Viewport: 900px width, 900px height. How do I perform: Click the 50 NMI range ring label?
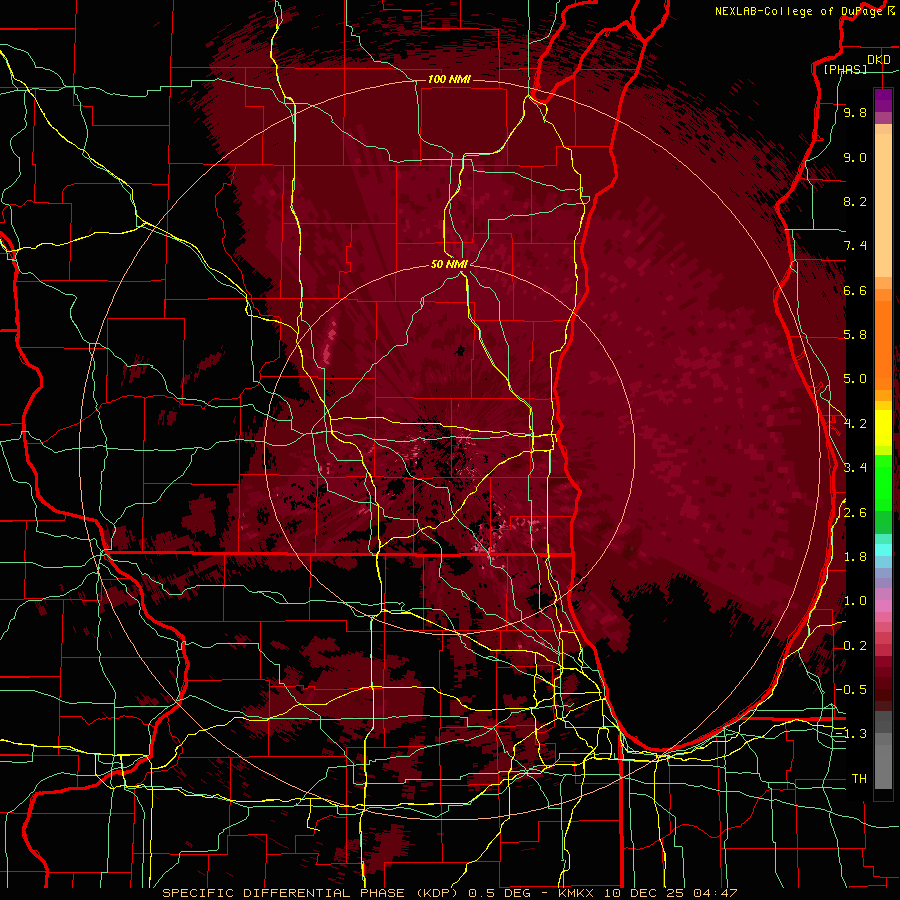pos(449,264)
